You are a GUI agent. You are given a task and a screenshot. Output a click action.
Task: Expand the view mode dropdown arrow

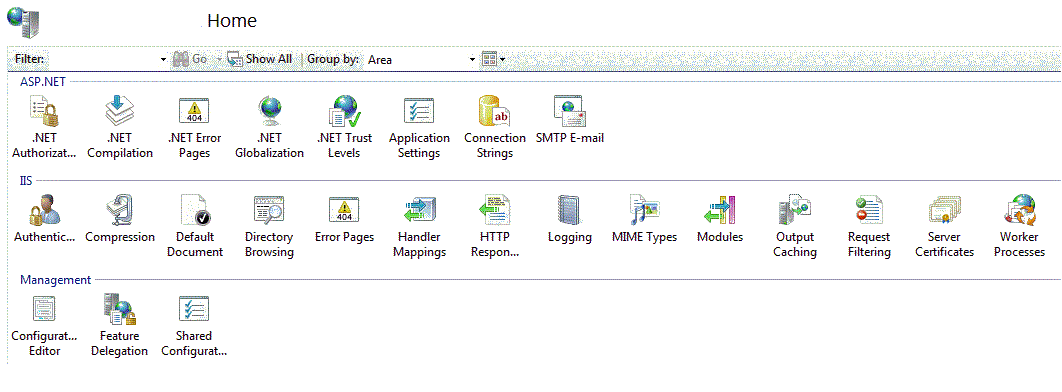503,60
